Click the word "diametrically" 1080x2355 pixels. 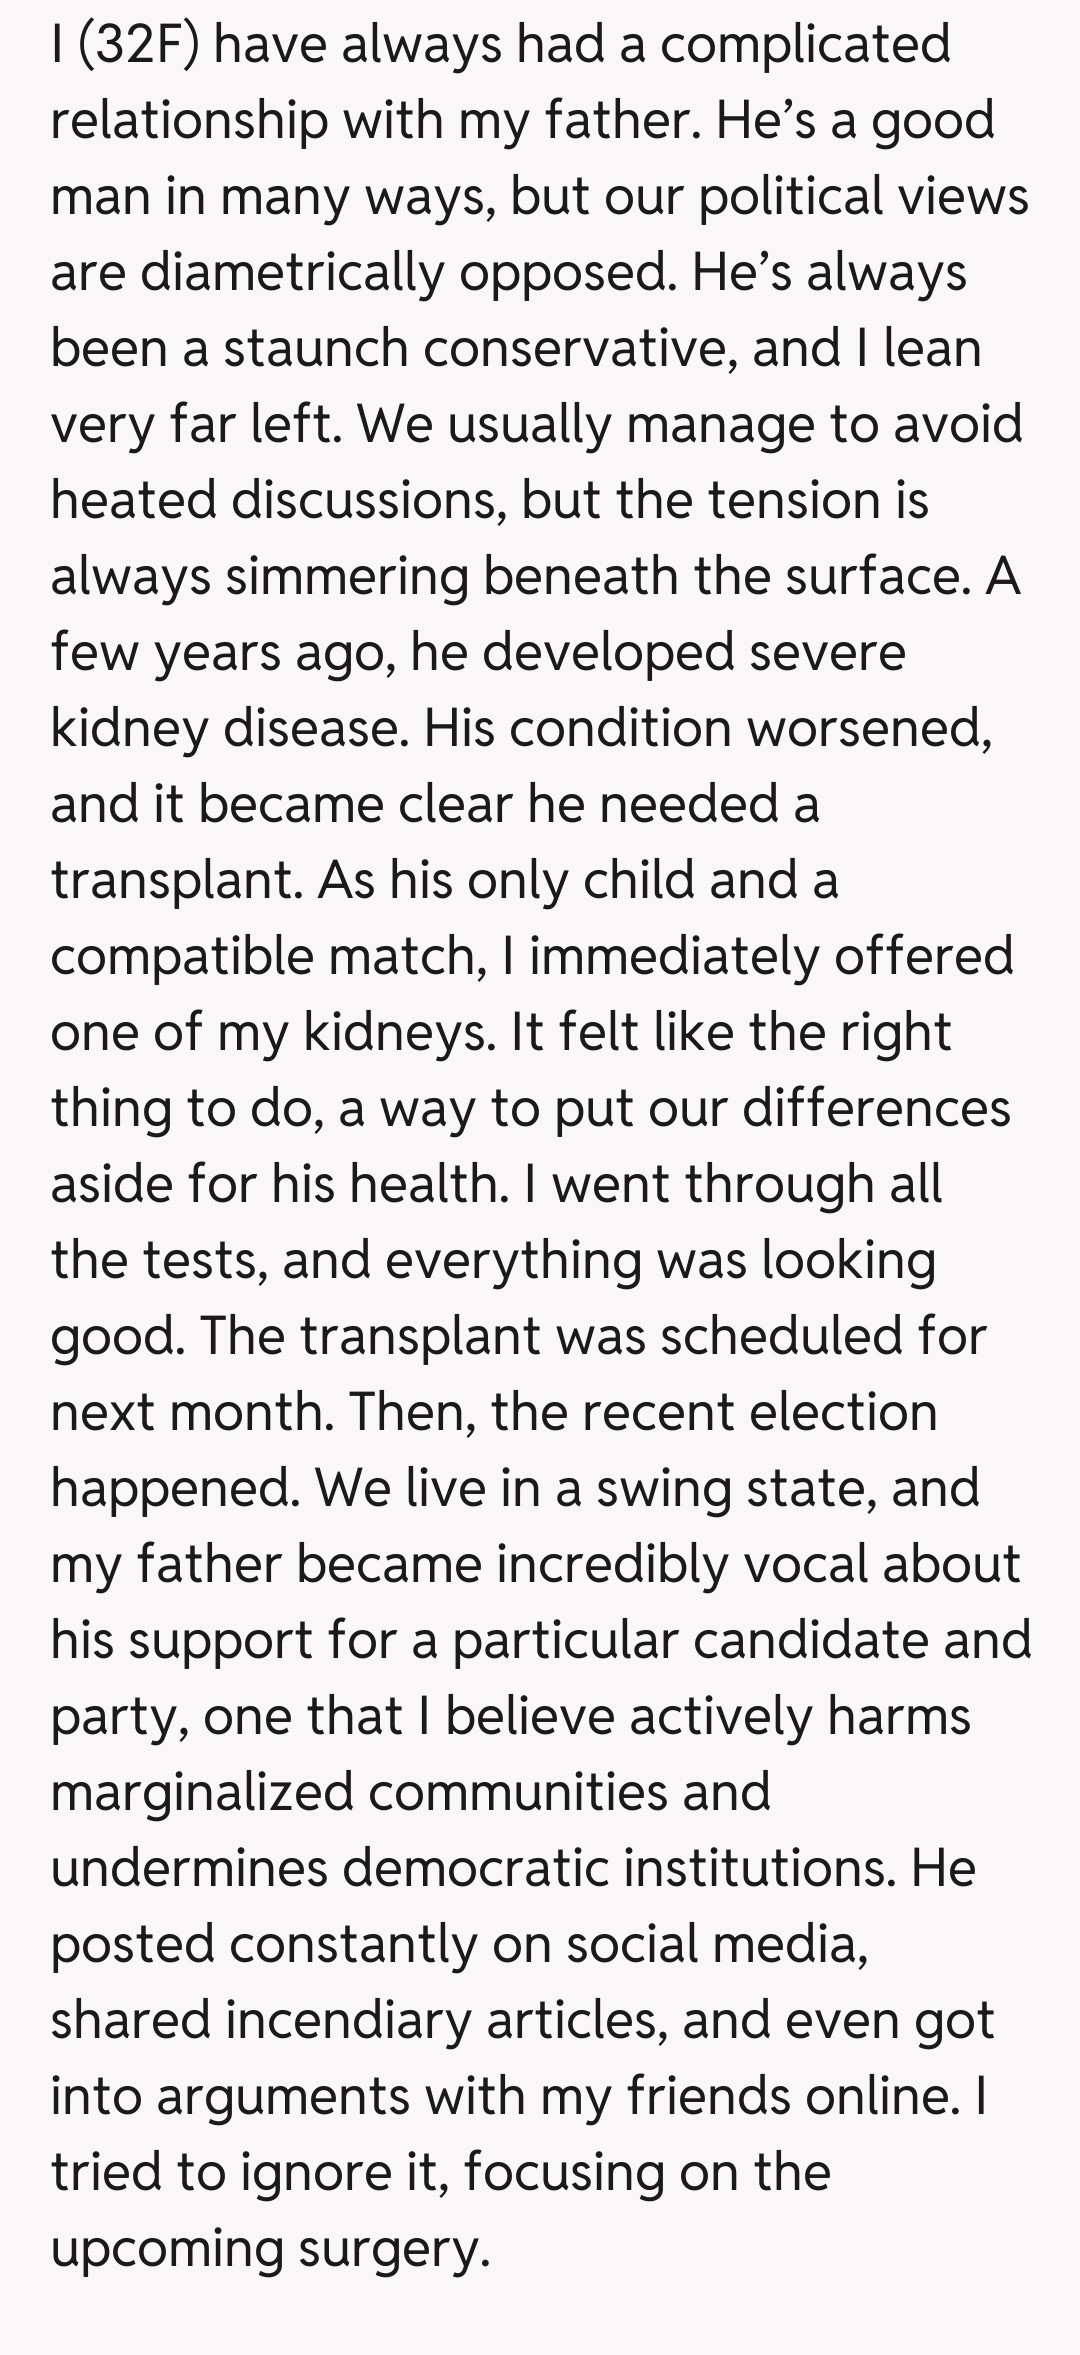291,272
